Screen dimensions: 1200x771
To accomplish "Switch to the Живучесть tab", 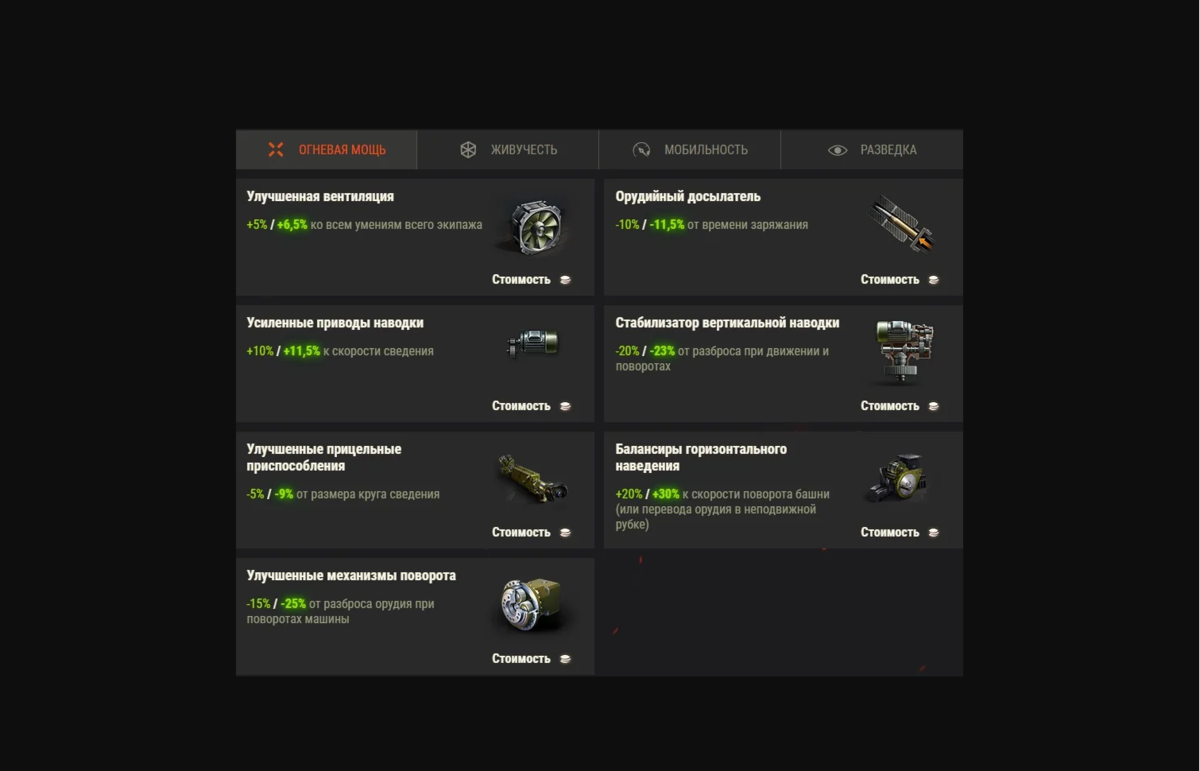I will tap(508, 150).
